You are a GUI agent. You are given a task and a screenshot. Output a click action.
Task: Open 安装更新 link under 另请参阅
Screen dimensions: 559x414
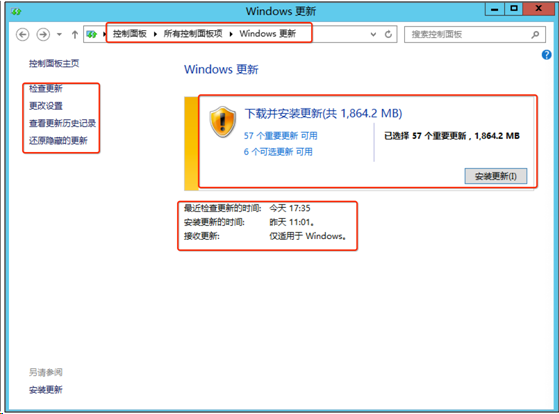[x=46, y=390]
